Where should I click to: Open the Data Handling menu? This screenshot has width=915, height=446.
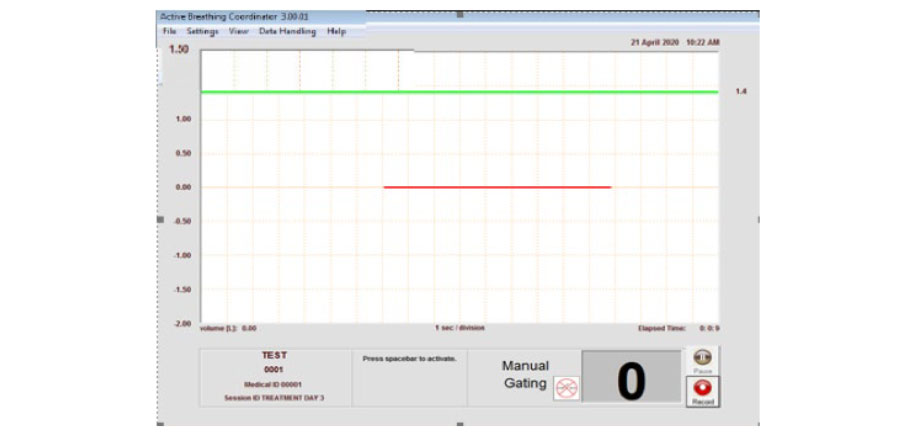click(x=287, y=32)
